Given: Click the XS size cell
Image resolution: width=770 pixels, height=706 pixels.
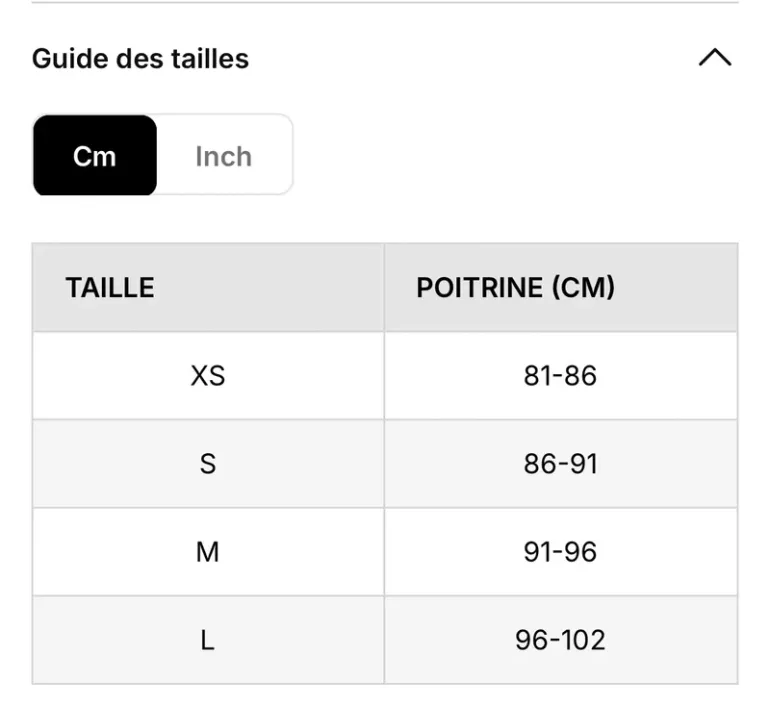Looking at the screenshot, I should pyautogui.click(x=208, y=376).
